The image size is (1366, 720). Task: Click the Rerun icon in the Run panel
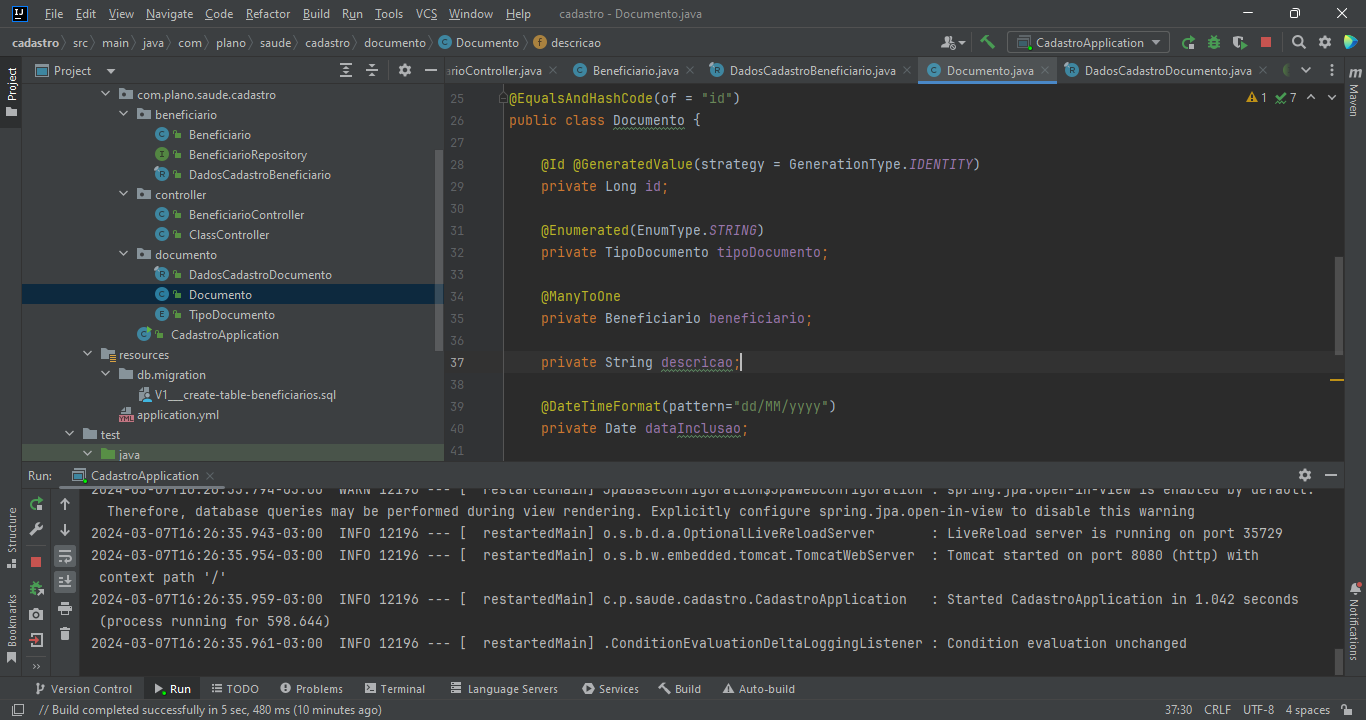pos(37,504)
